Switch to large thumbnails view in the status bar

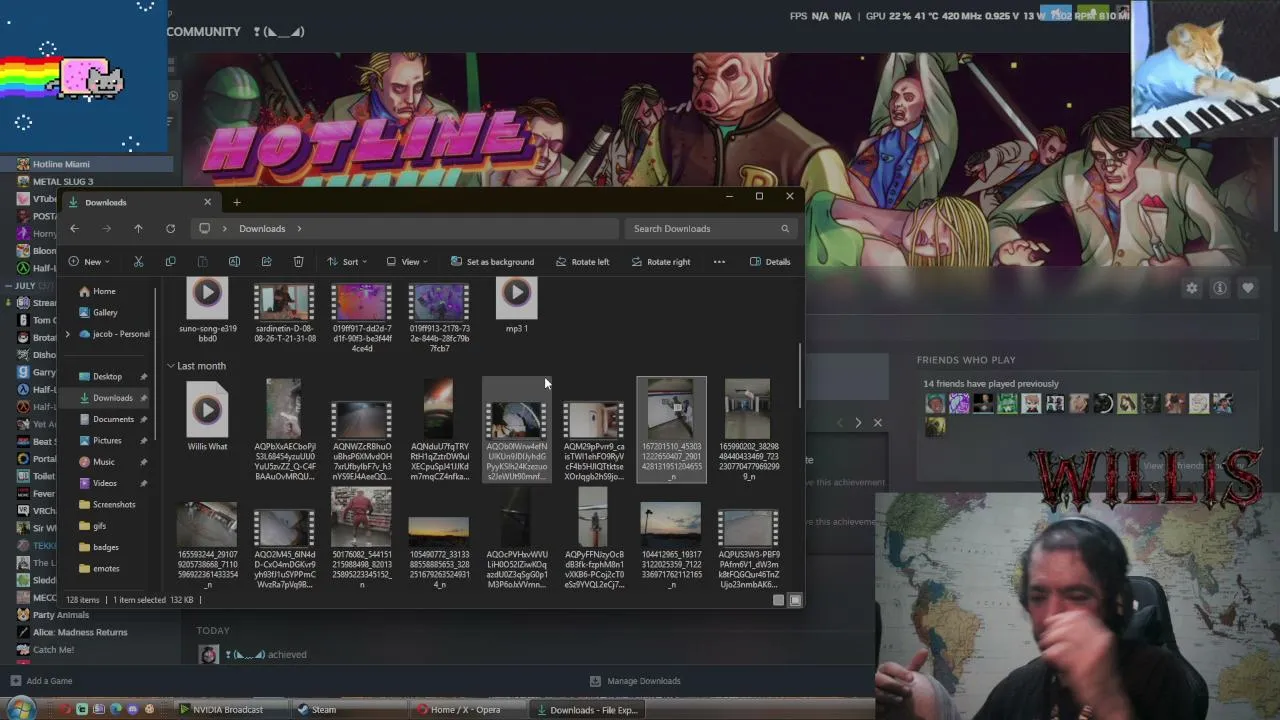[795, 600]
